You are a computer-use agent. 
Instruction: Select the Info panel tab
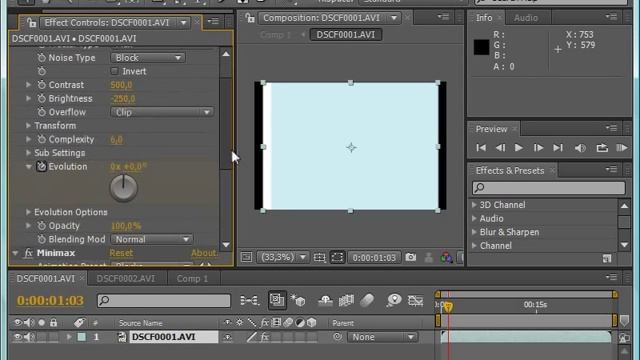[484, 18]
